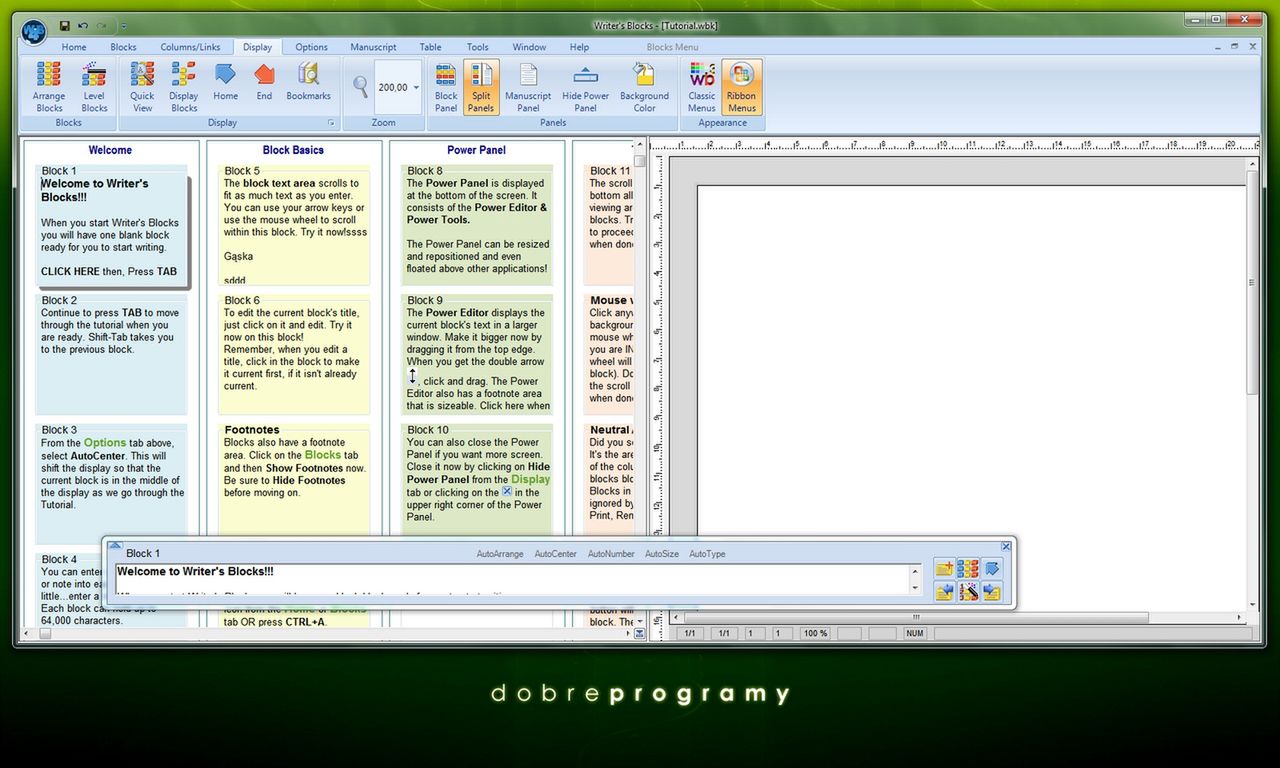Close the Power Panel with its X
Image resolution: width=1280 pixels, height=768 pixels.
(x=1006, y=546)
